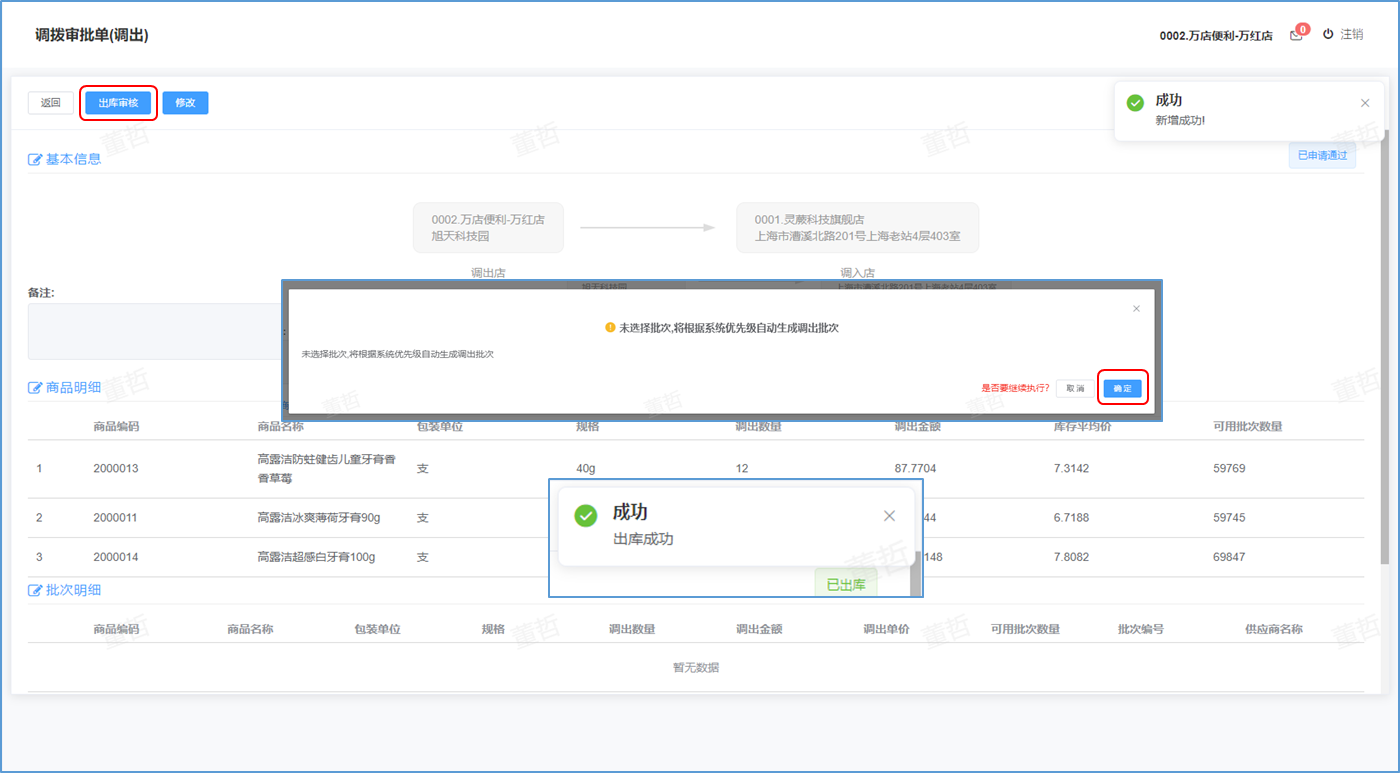Click the green check icon in 新增成功 toast
This screenshot has height=773, width=1400.
click(1135, 103)
